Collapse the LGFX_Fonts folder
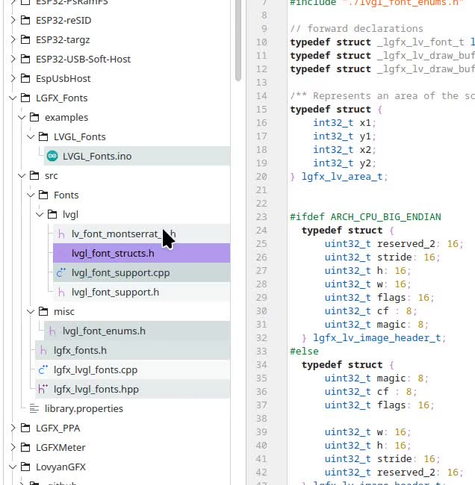The image size is (475, 485). 13,98
